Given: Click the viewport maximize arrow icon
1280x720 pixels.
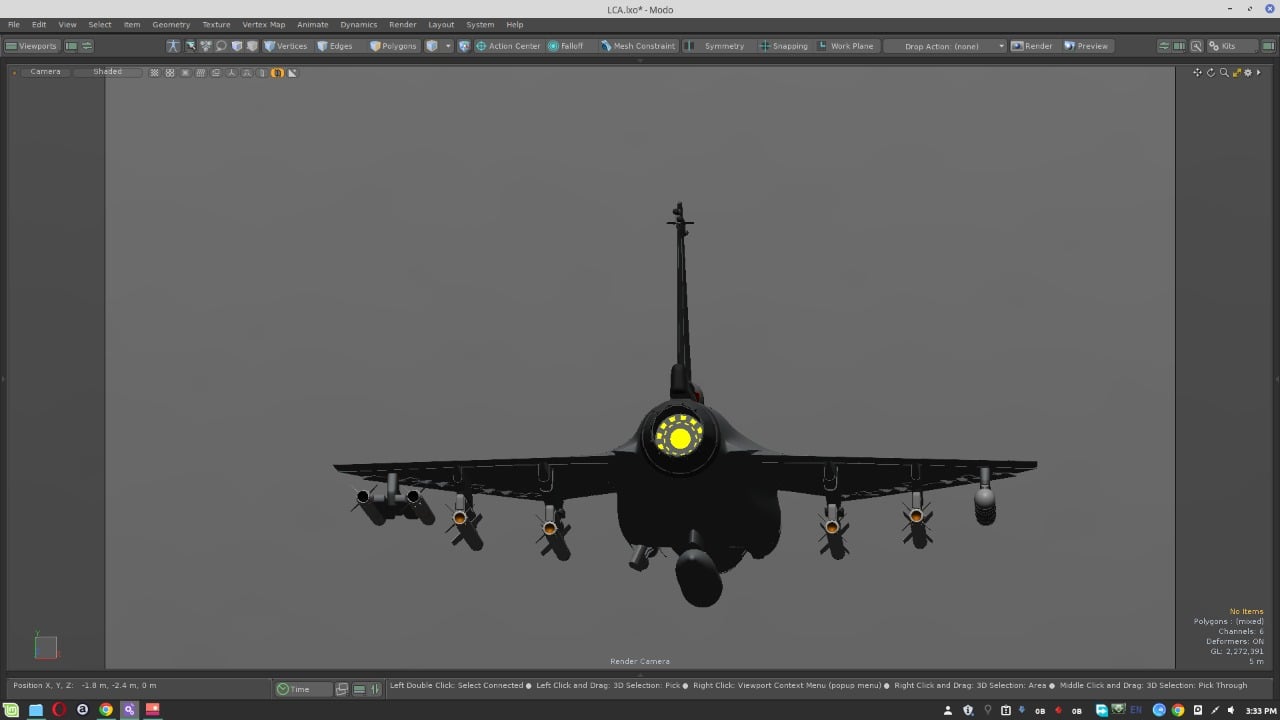Looking at the screenshot, I should pyautogui.click(x=1236, y=72).
